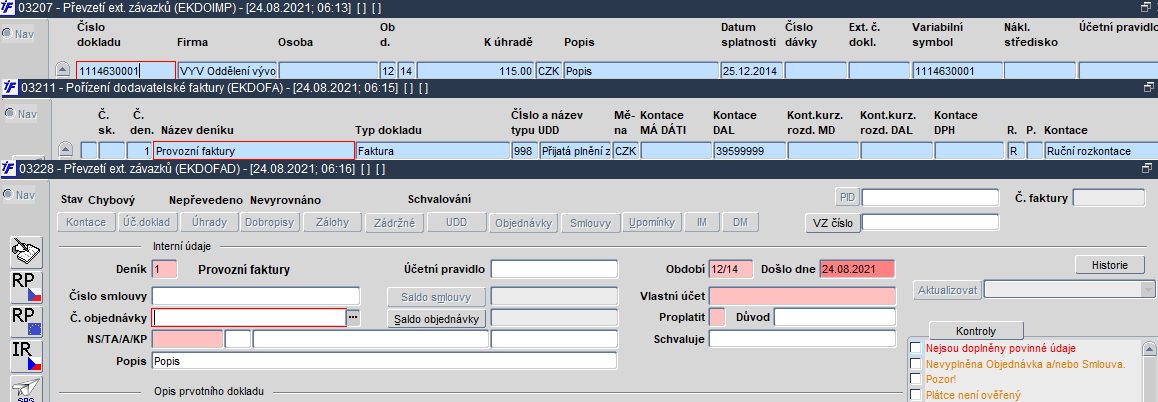Focus the Vlastní účet field
1158x402 pixels.
[x=802, y=296]
